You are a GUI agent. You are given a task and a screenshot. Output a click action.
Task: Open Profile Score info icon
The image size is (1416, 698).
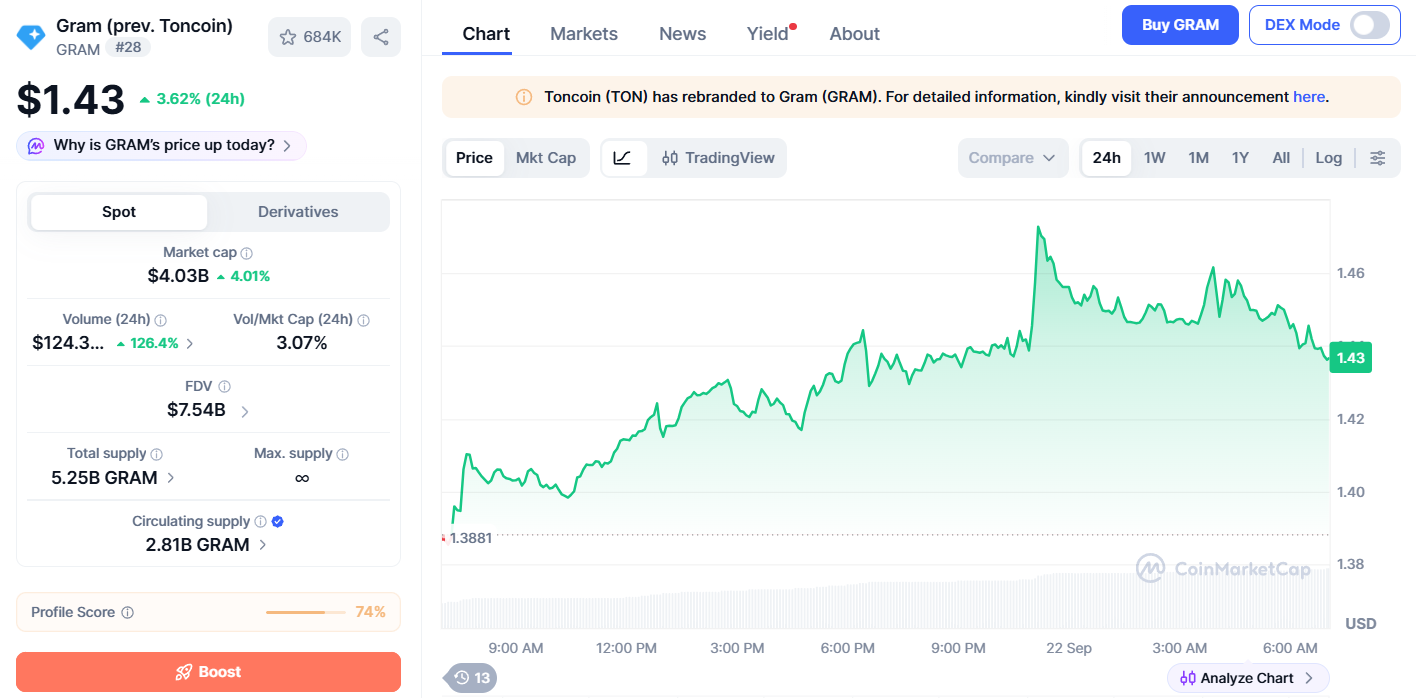128,613
